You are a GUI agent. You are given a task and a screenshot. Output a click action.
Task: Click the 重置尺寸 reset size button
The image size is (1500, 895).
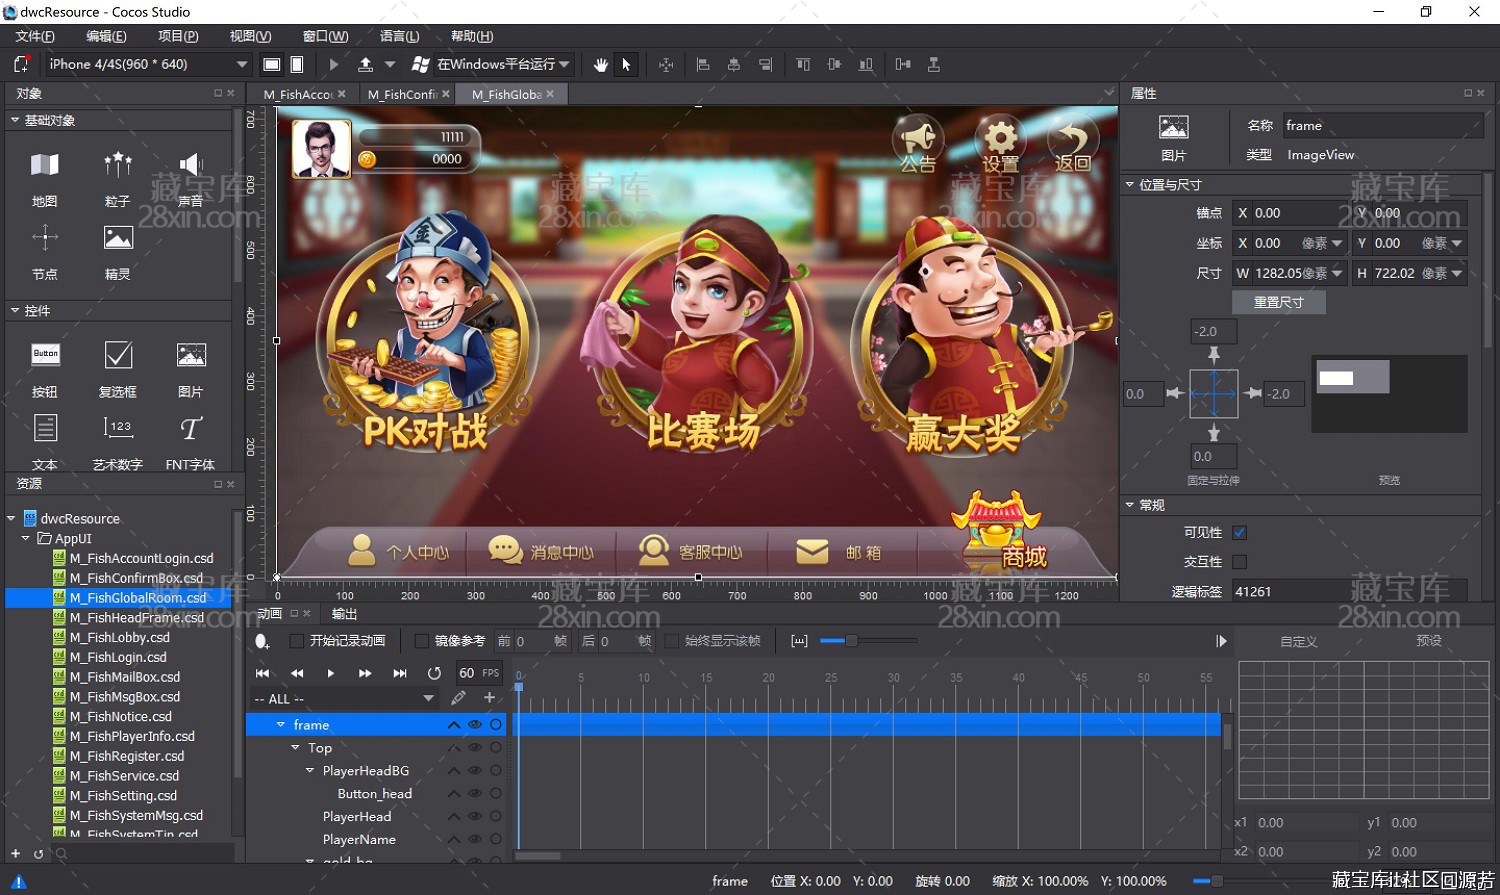[x=1279, y=302]
